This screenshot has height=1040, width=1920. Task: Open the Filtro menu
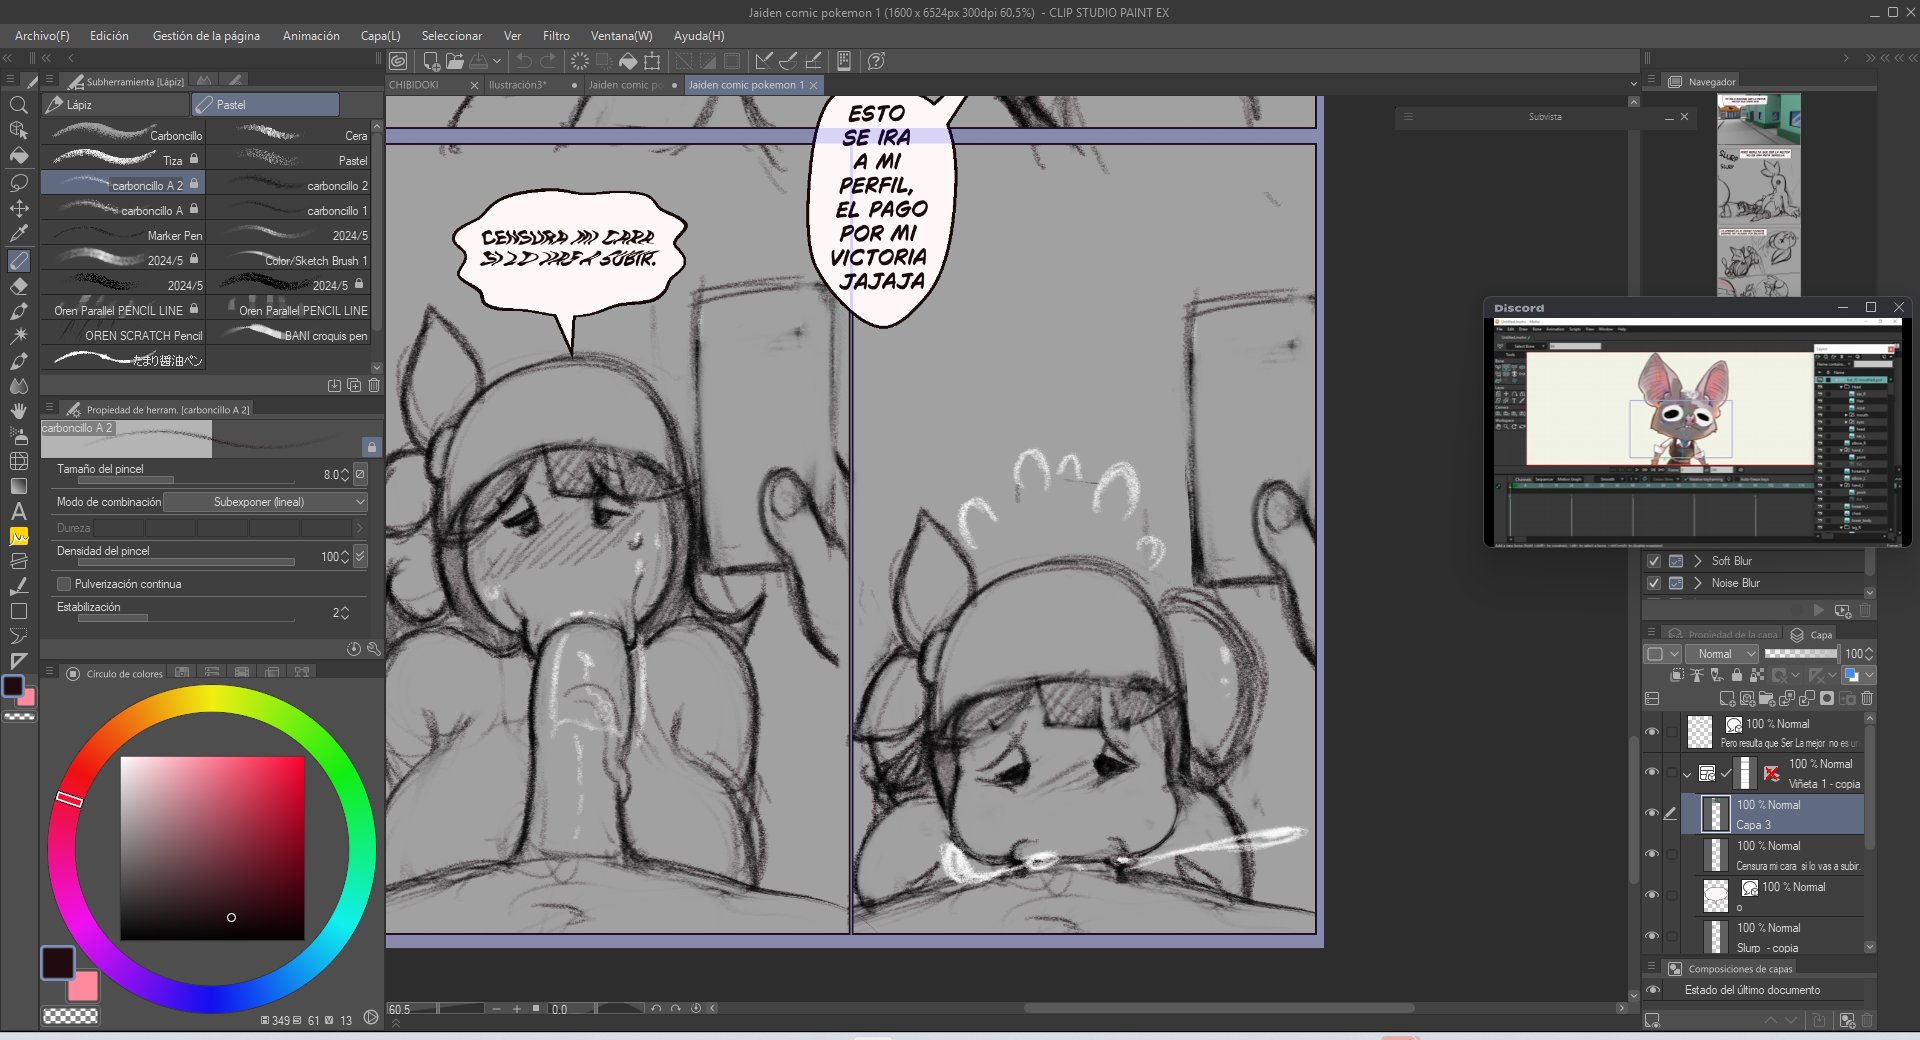556,36
